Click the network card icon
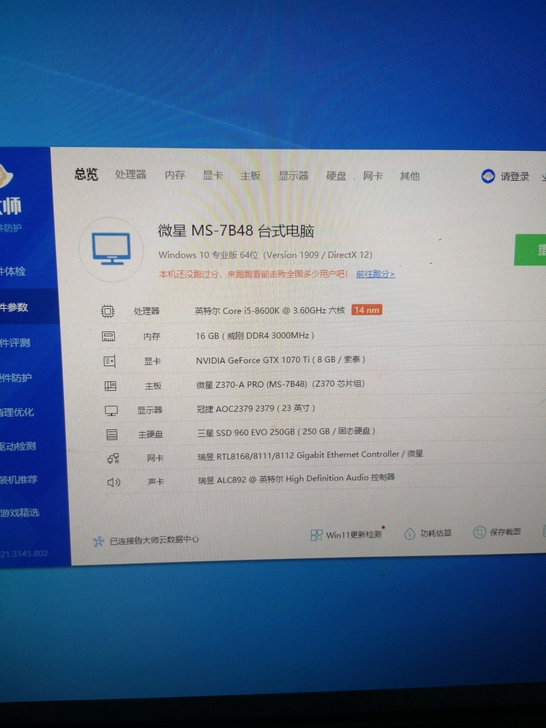 (113, 458)
